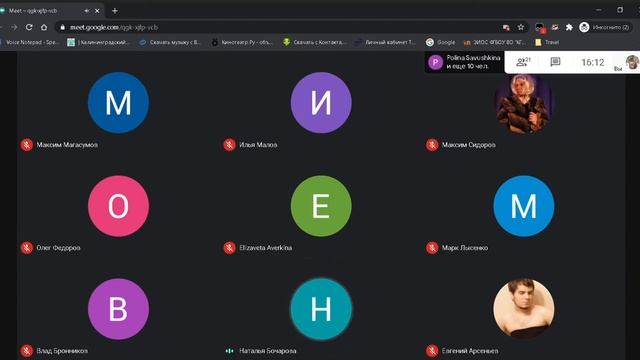640x360 pixels.
Task: Click muted mic icon of Евгений Арсеньев
Action: (x=432, y=351)
